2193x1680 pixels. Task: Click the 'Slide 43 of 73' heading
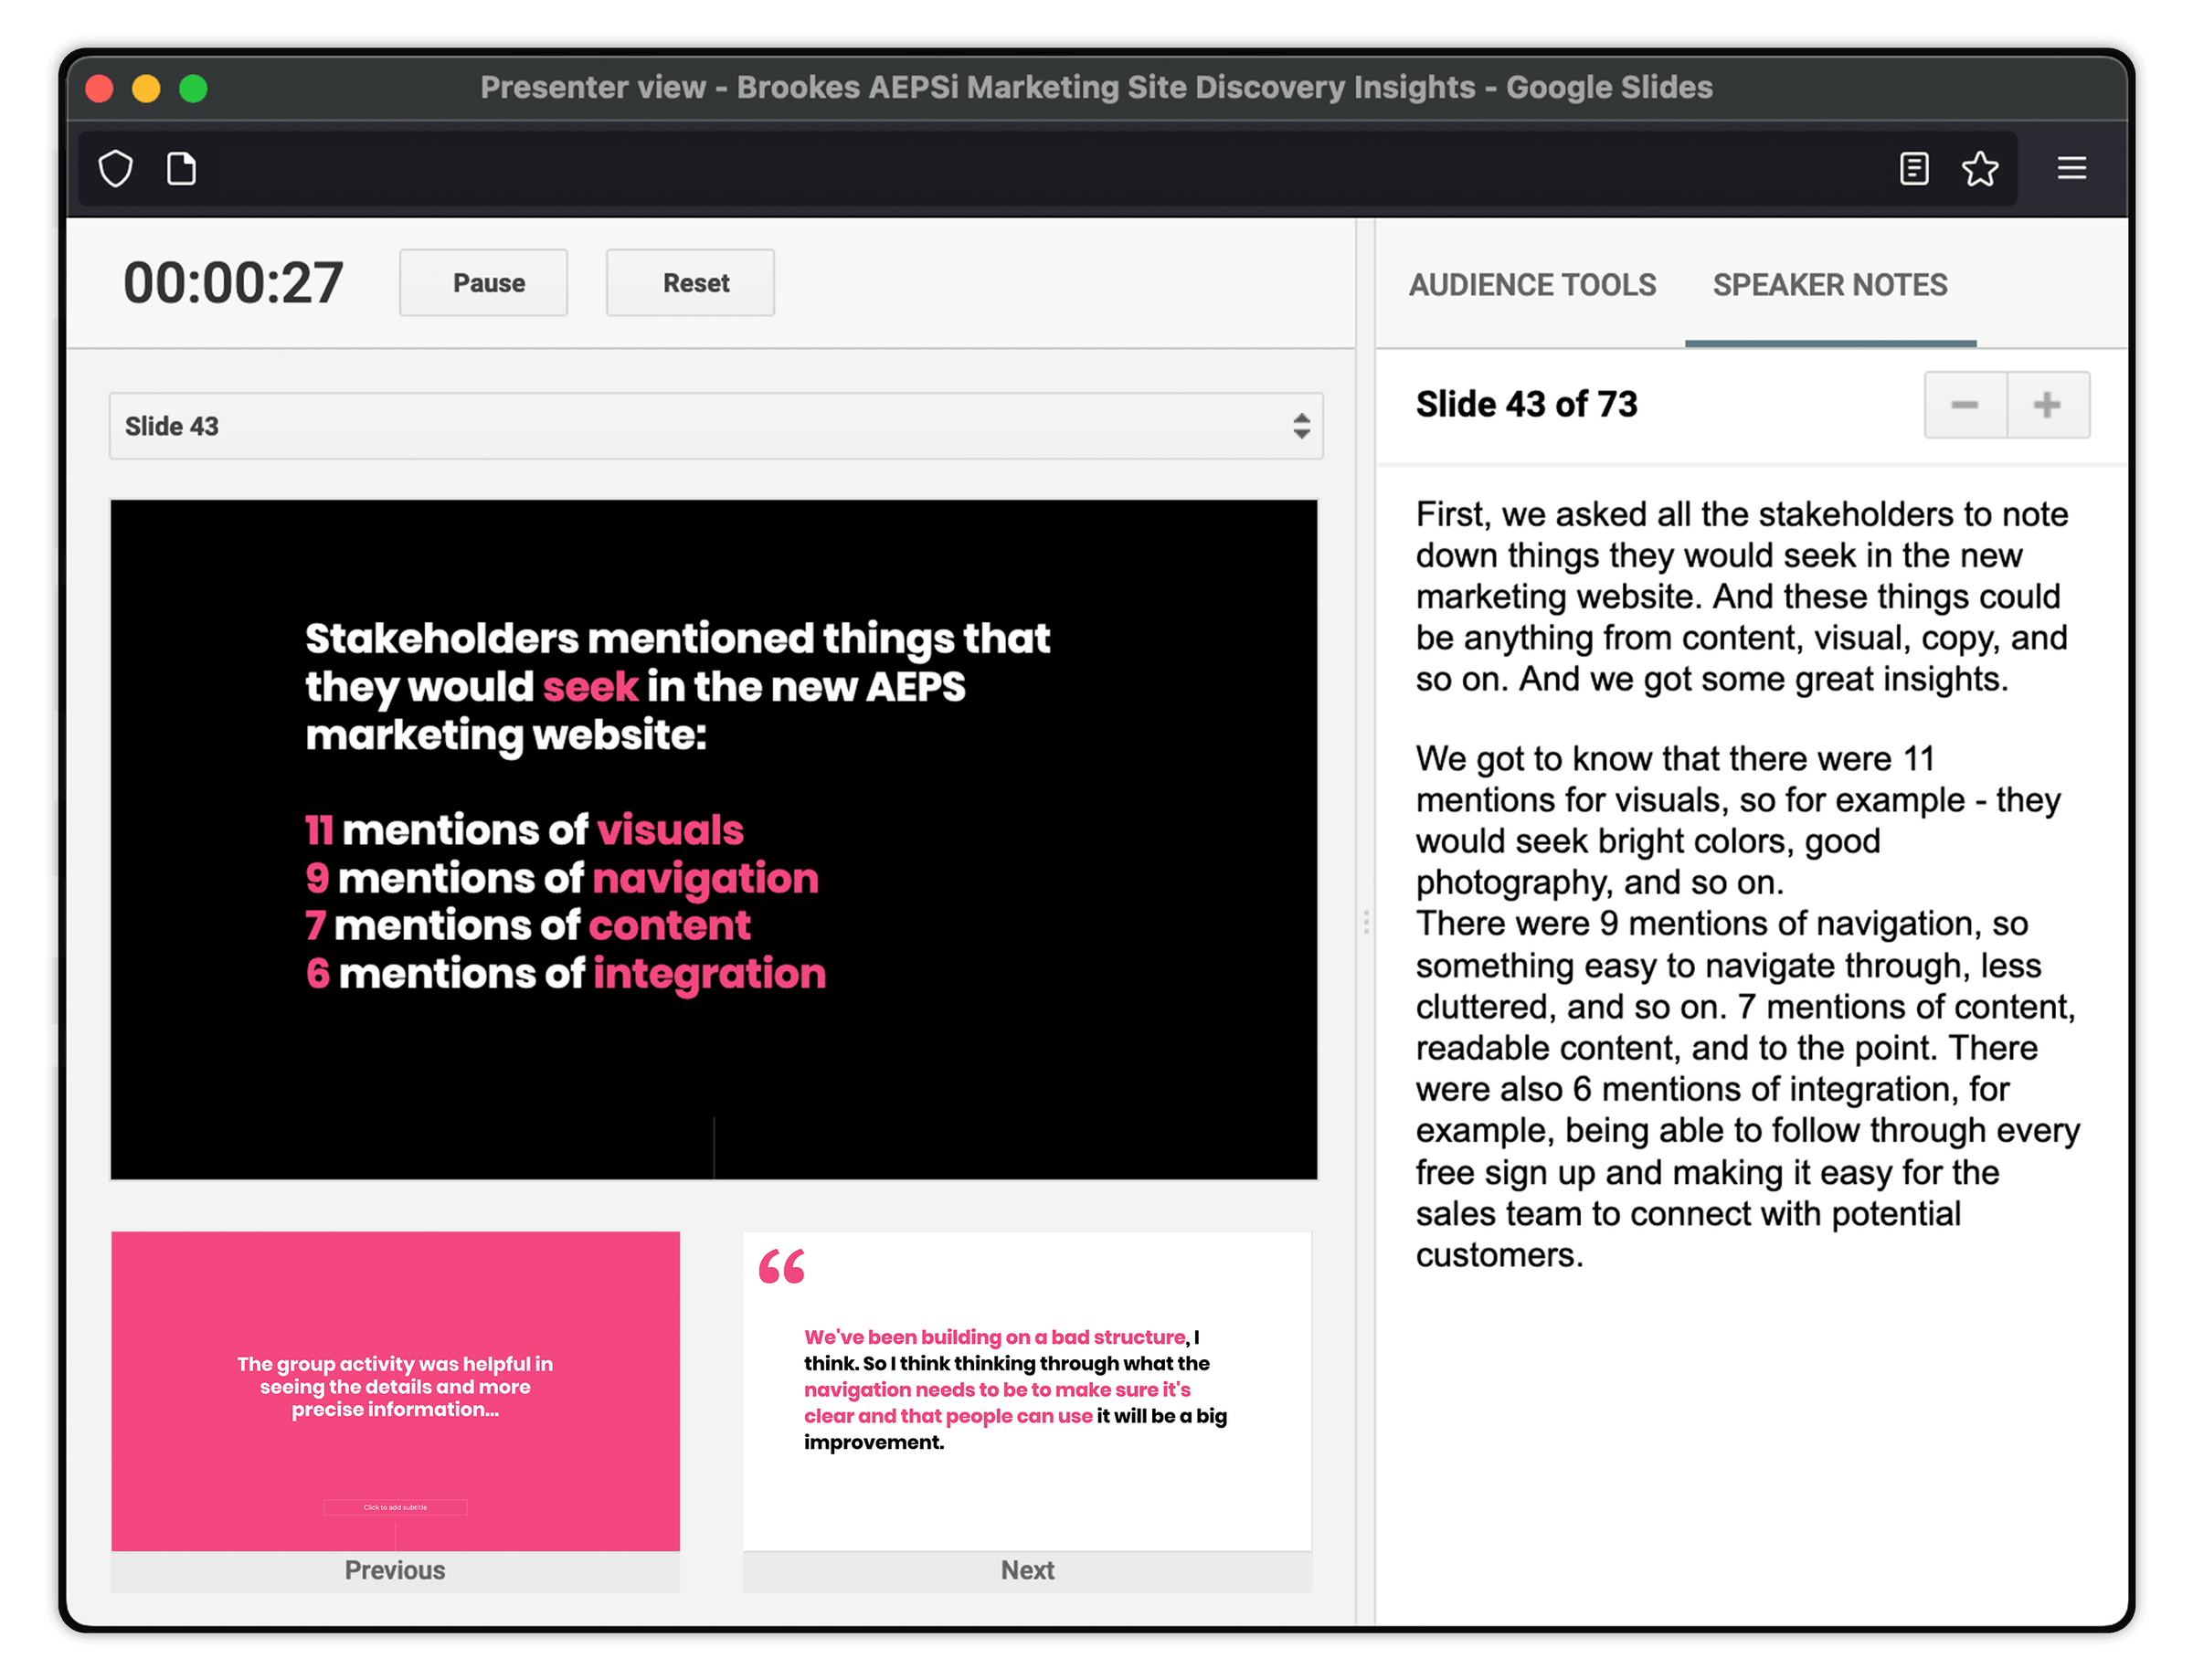1527,405
